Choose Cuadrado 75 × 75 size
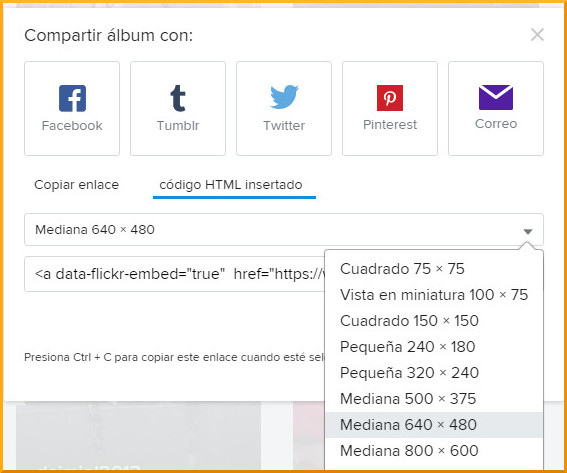The image size is (567, 473). coord(434,269)
